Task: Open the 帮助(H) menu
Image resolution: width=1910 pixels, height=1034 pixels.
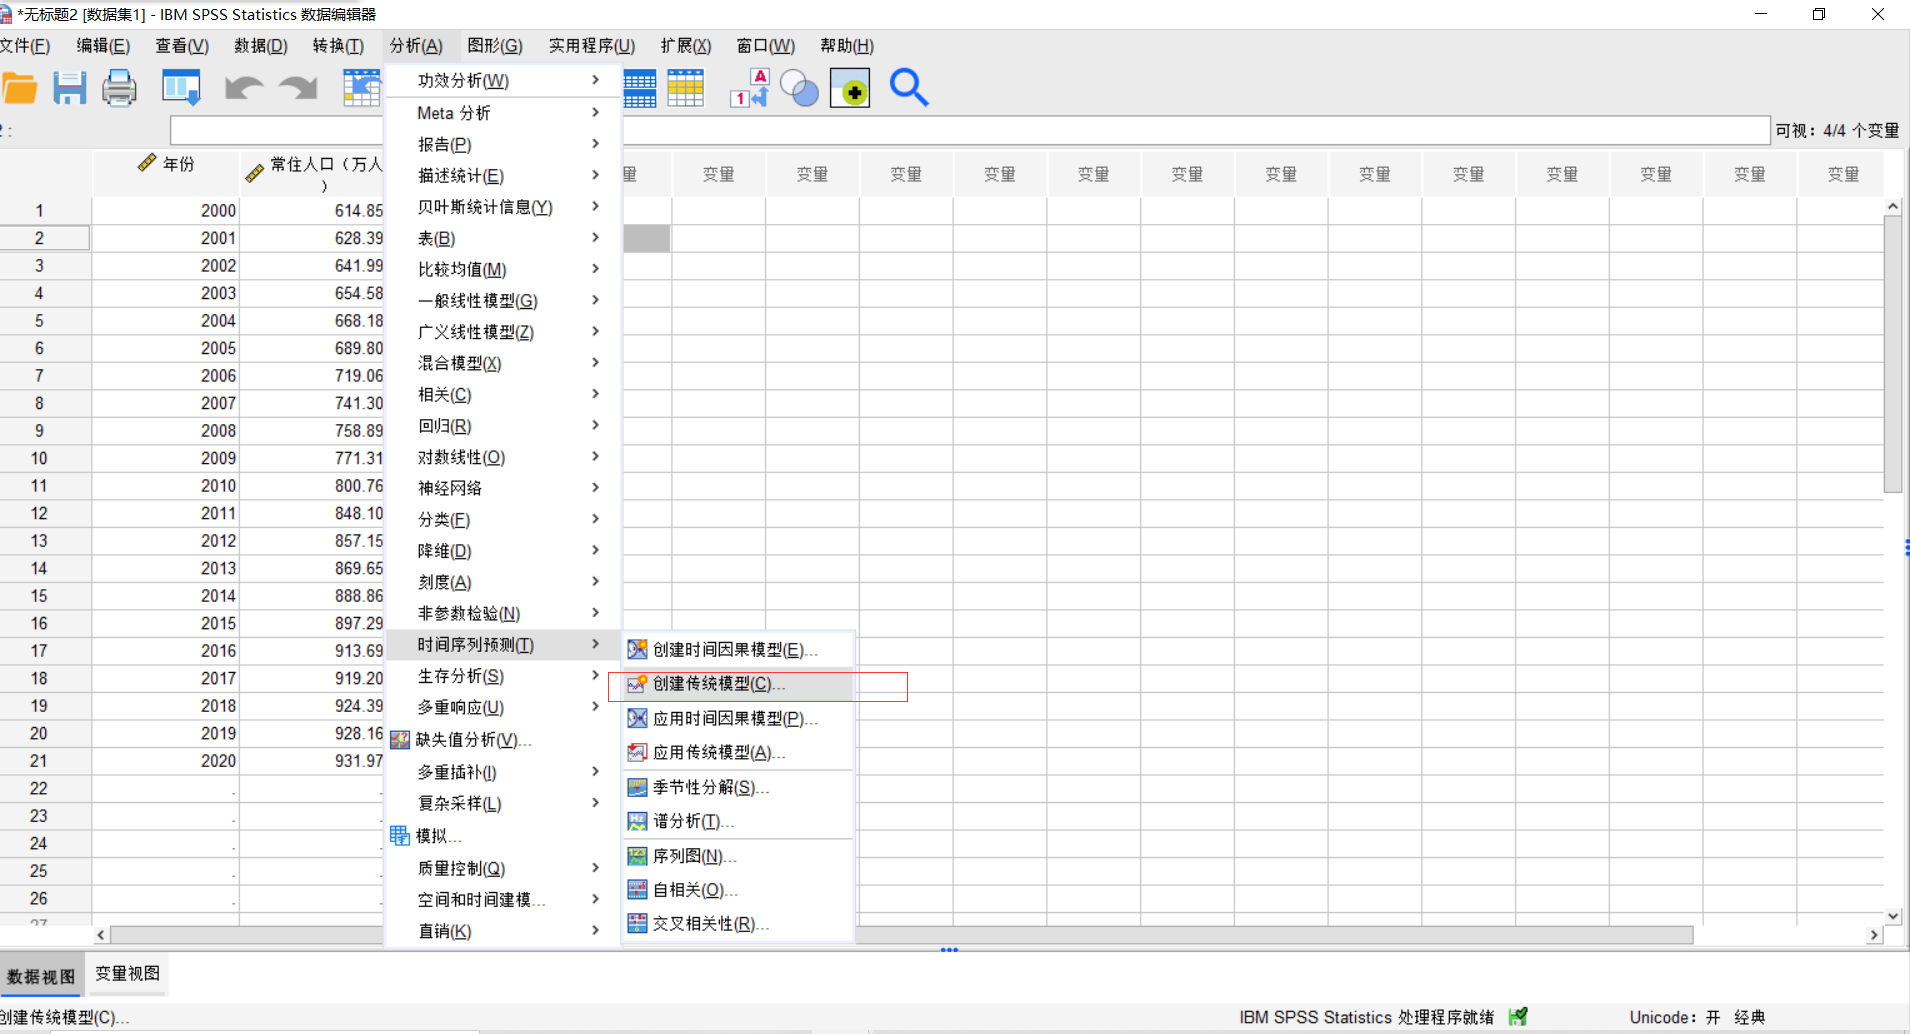Action: click(847, 46)
